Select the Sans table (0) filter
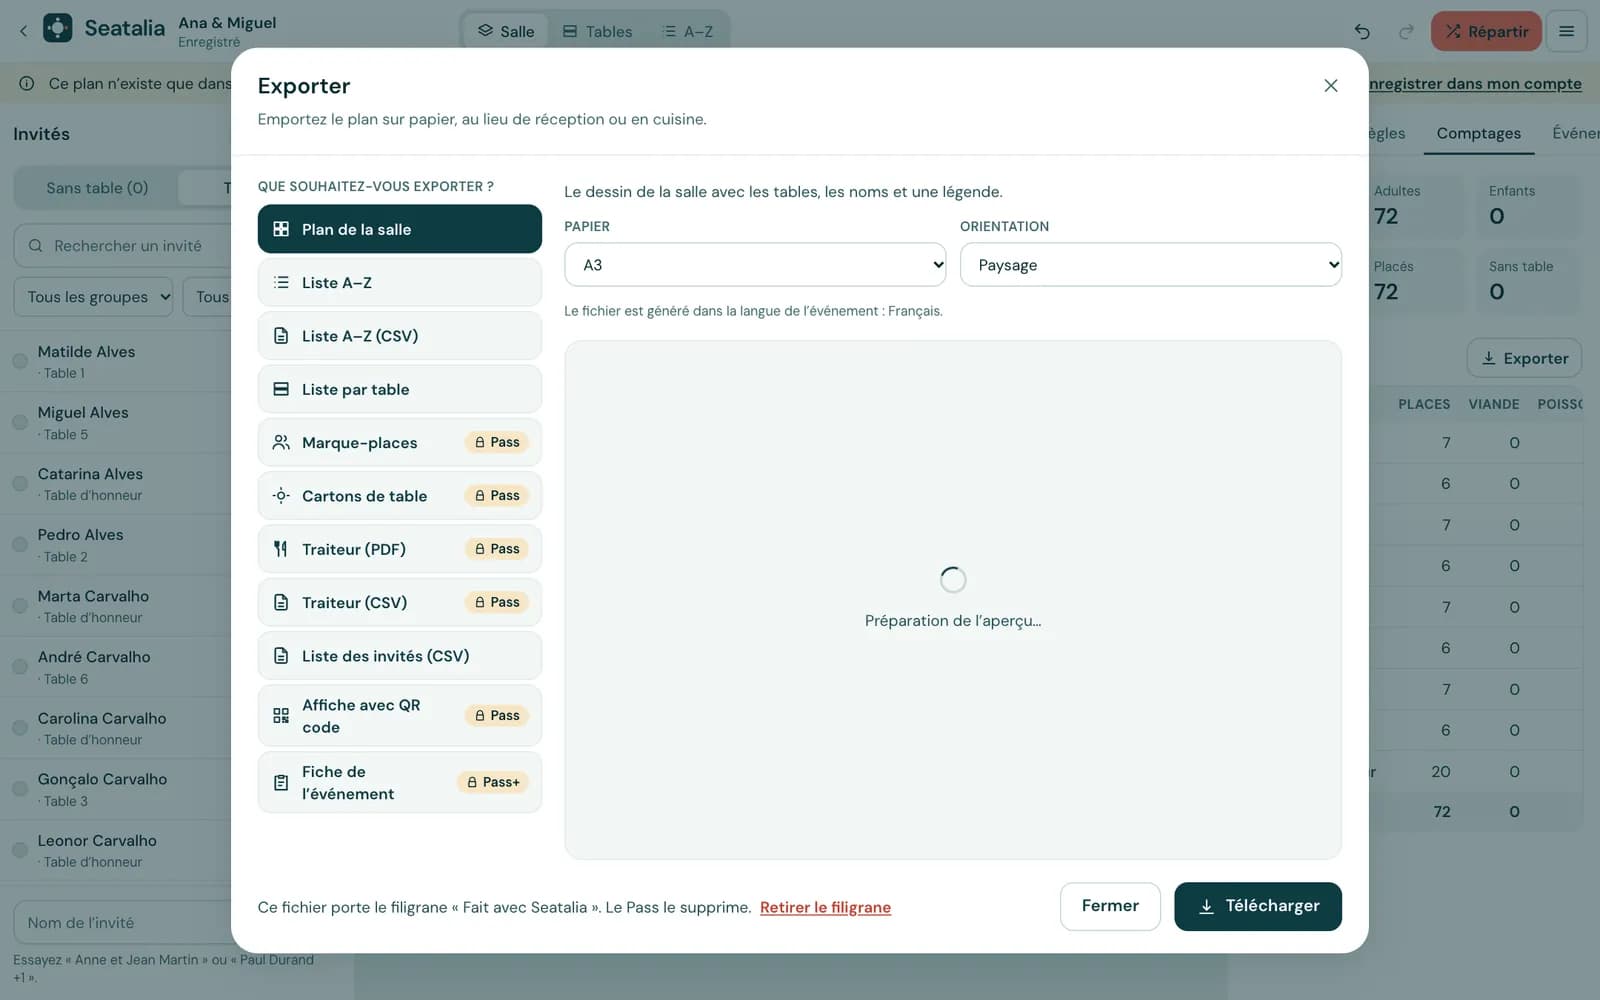1600x1000 pixels. point(97,188)
